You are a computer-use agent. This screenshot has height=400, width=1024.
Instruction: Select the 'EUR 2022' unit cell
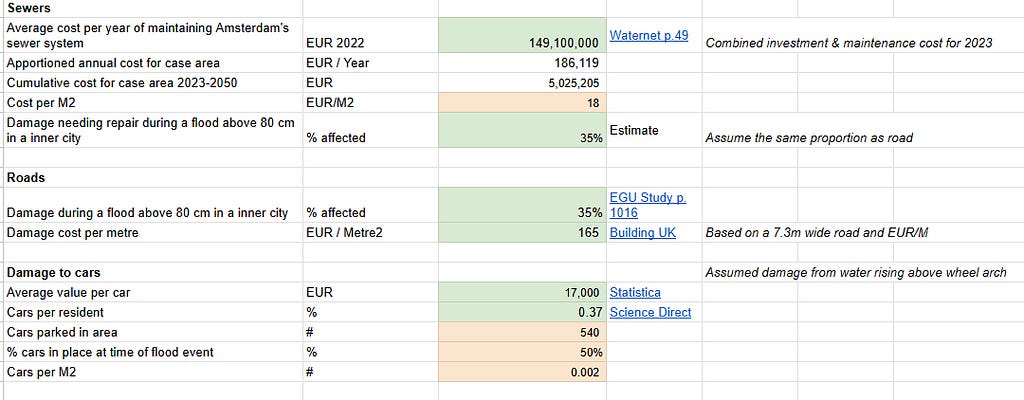pyautogui.click(x=371, y=35)
